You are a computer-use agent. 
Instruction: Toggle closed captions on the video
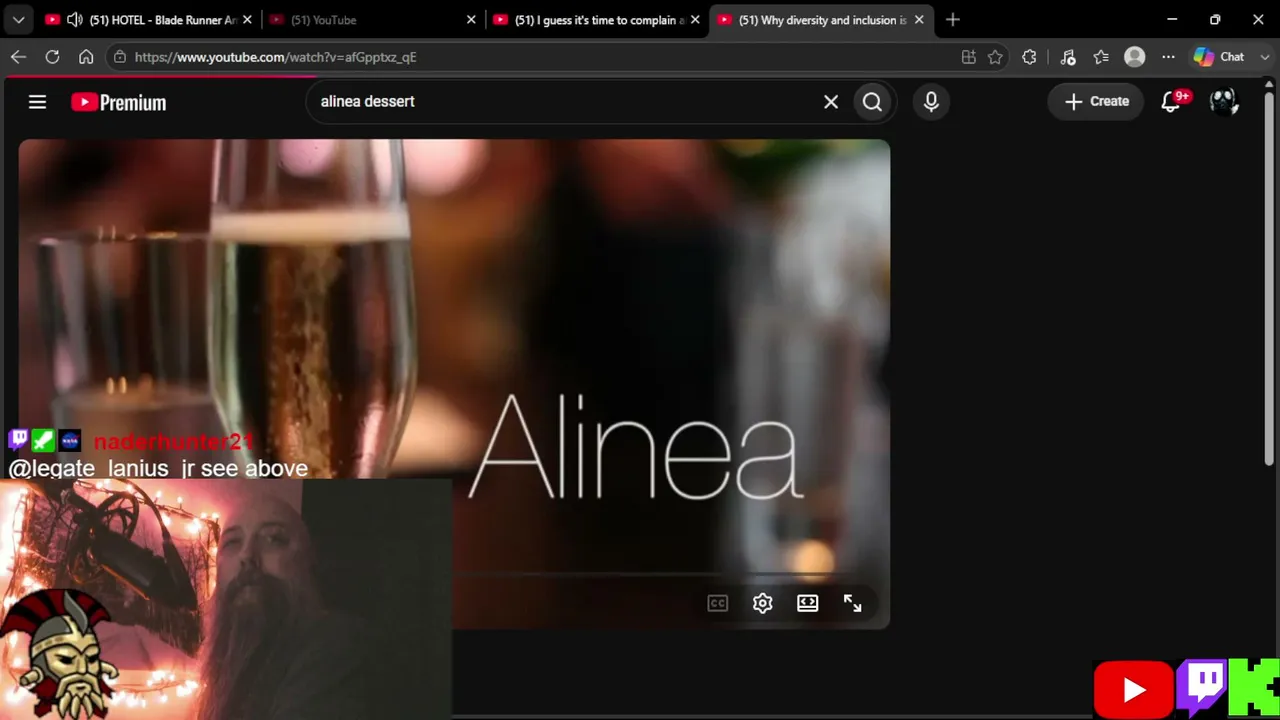(x=717, y=603)
